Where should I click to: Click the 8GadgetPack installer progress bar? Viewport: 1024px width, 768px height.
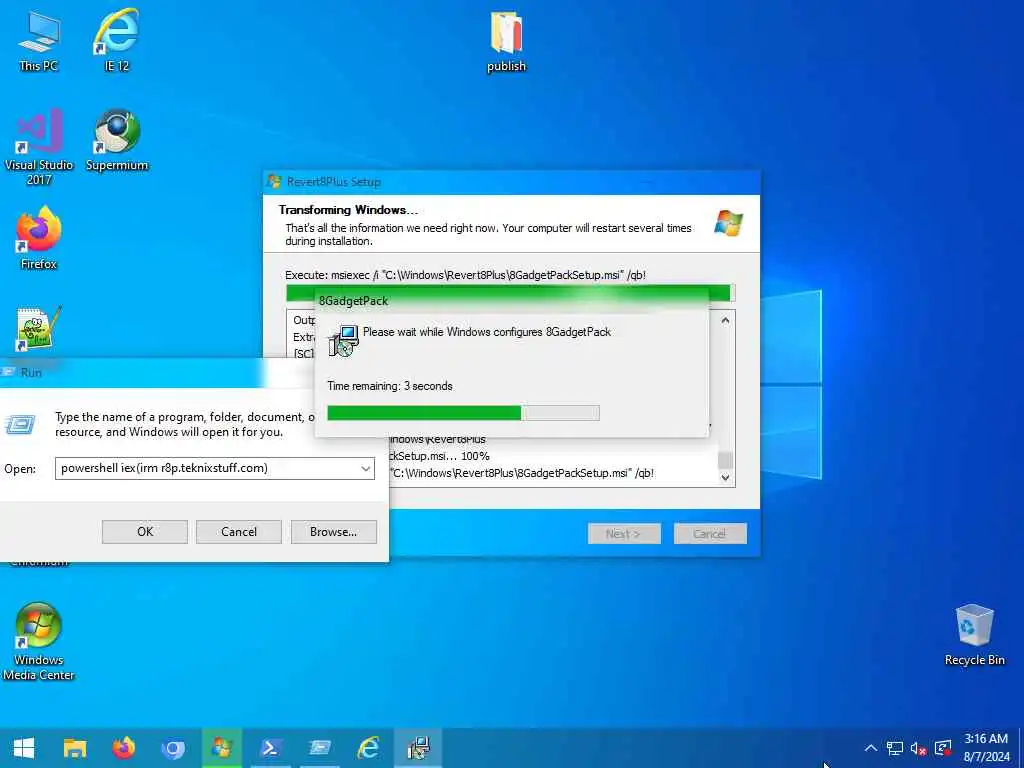[x=463, y=413]
